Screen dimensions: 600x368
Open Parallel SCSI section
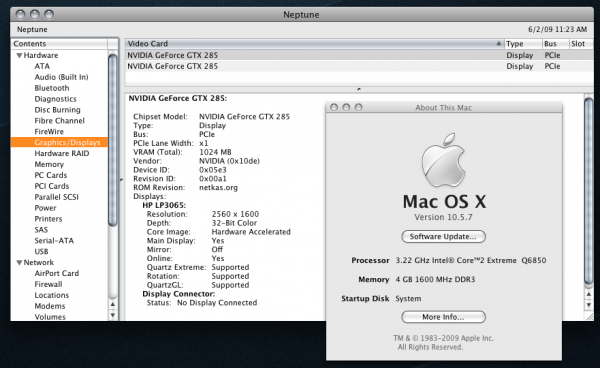[x=56, y=197]
